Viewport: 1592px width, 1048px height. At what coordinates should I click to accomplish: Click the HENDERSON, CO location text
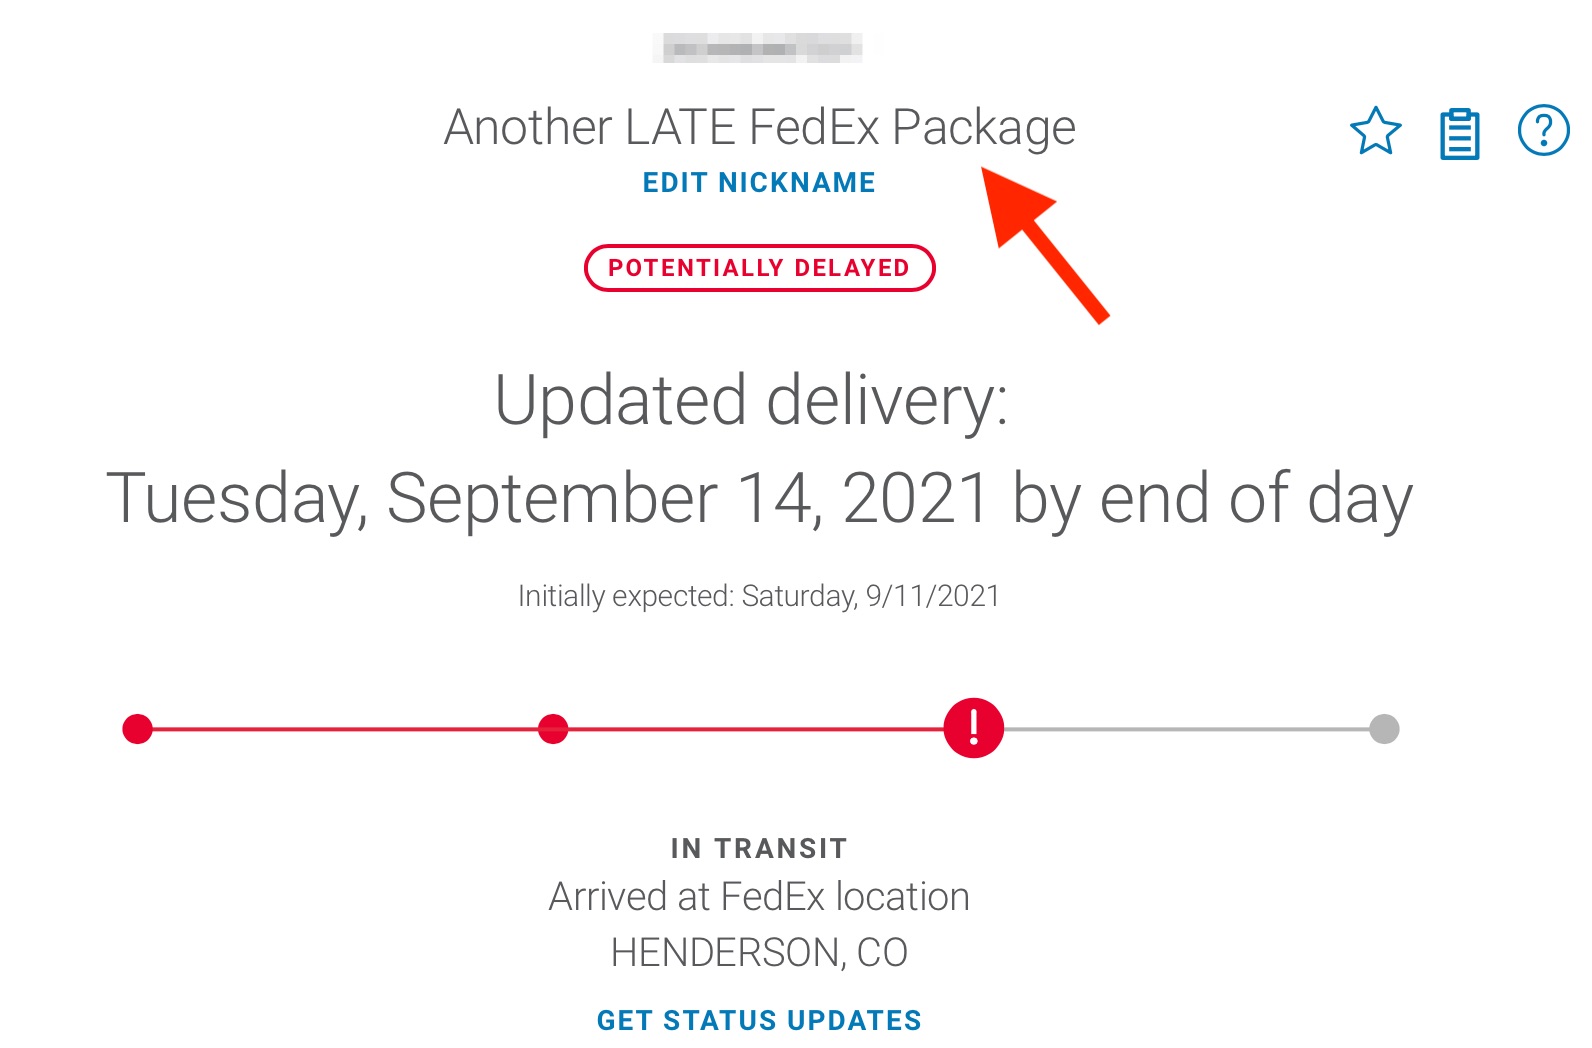tap(759, 953)
